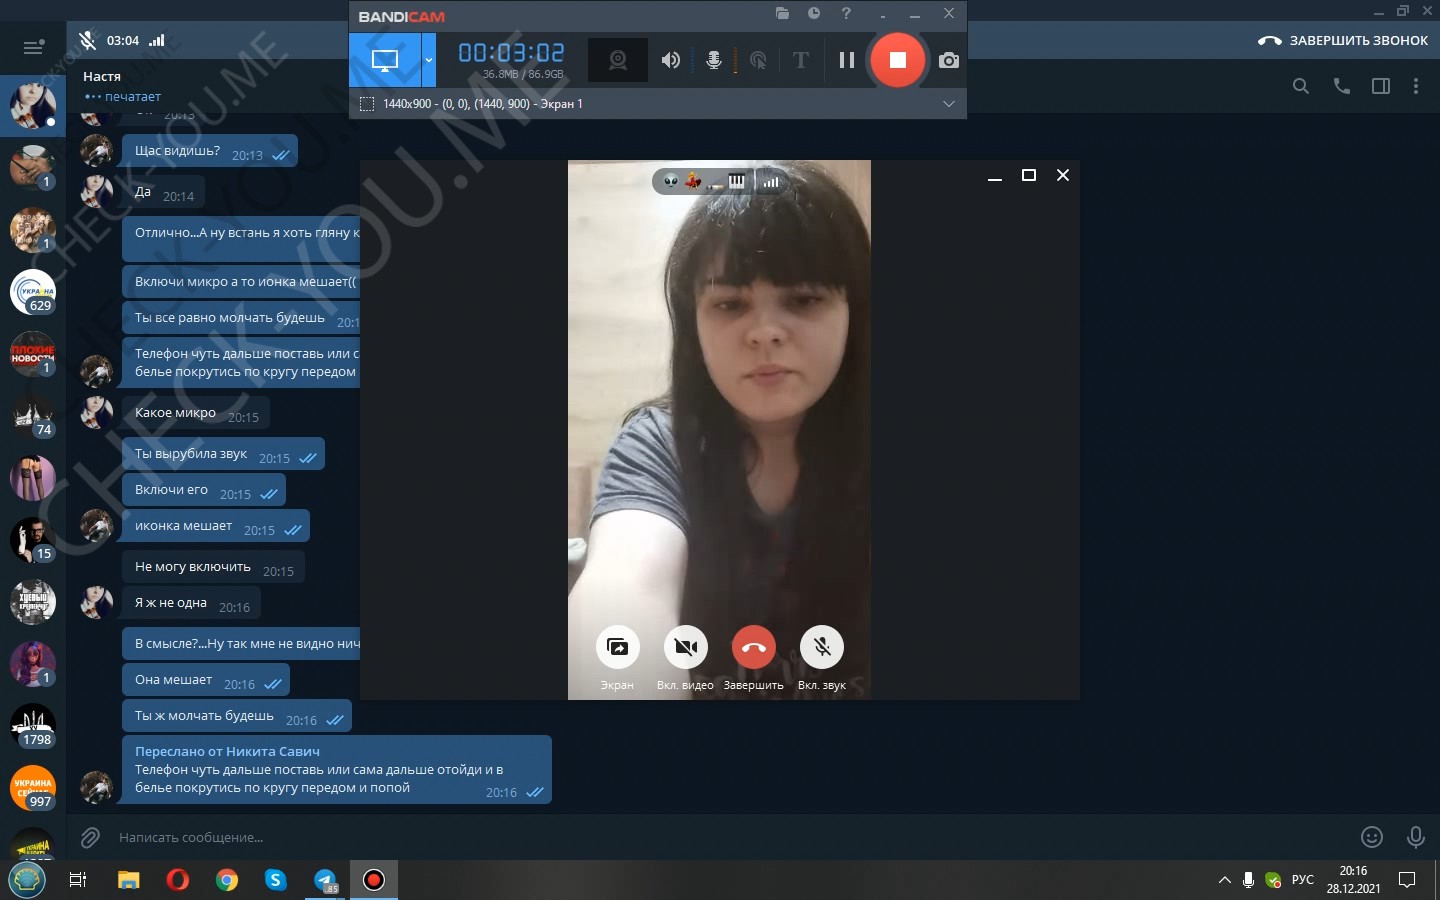Click the voice message microphone icon

(1416, 837)
